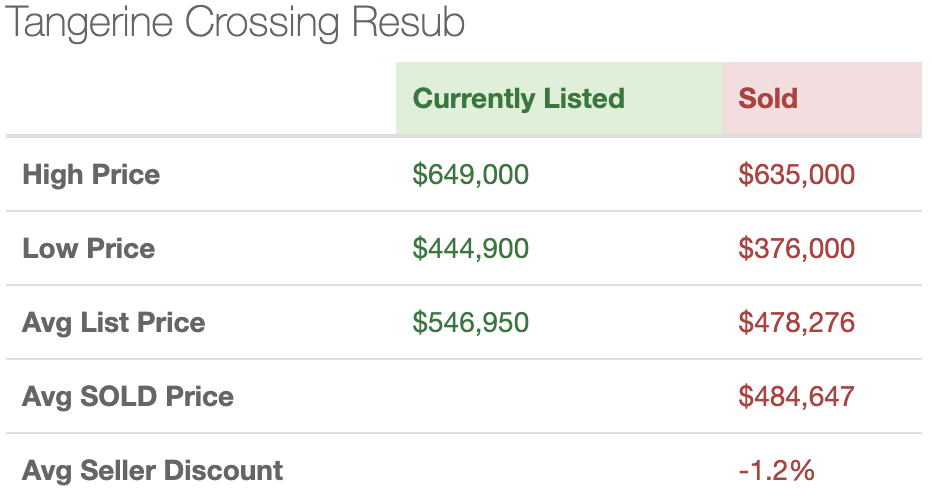The image size is (932, 498).
Task: Click the empty listed cell in Avg Seller Discount row
Action: click(559, 467)
